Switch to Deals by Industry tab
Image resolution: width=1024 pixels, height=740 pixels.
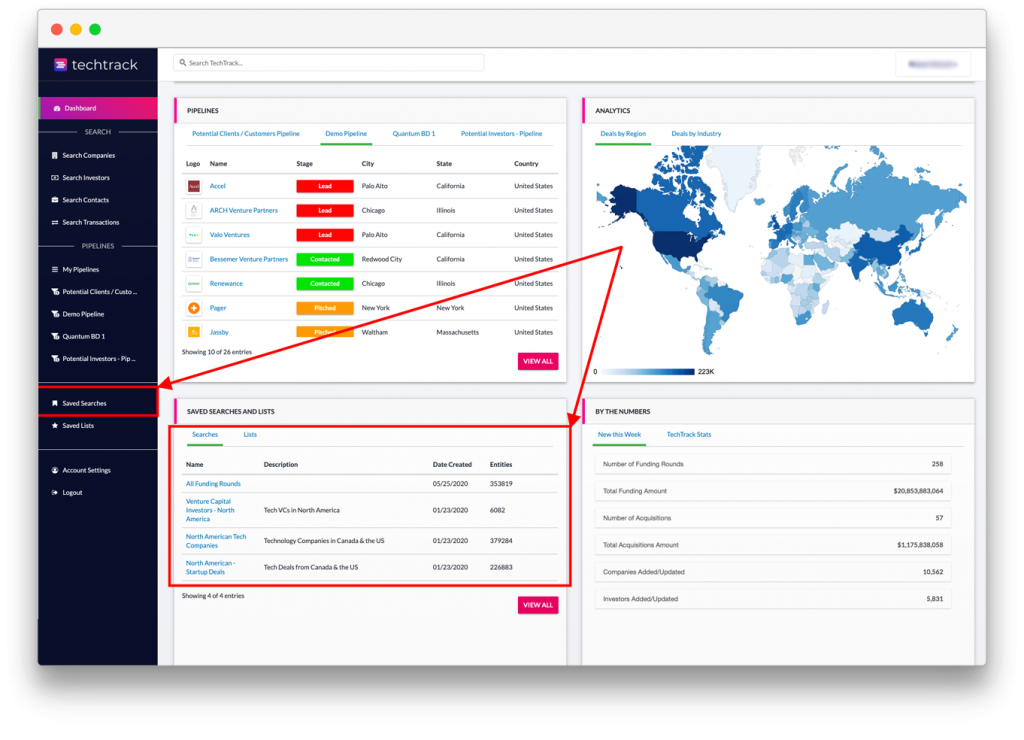pyautogui.click(x=696, y=133)
